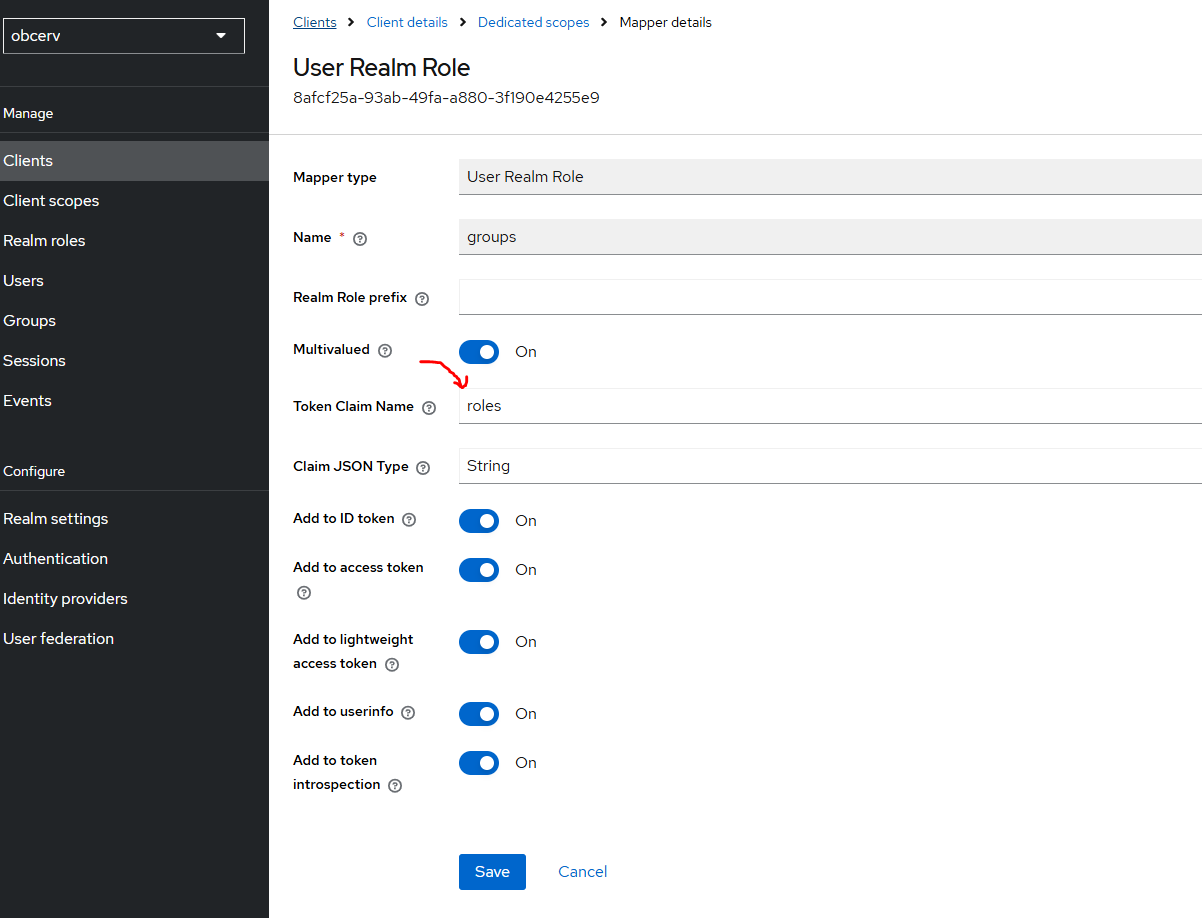Open Events in the sidebar
This screenshot has height=918, width=1202.
click(x=134, y=401)
